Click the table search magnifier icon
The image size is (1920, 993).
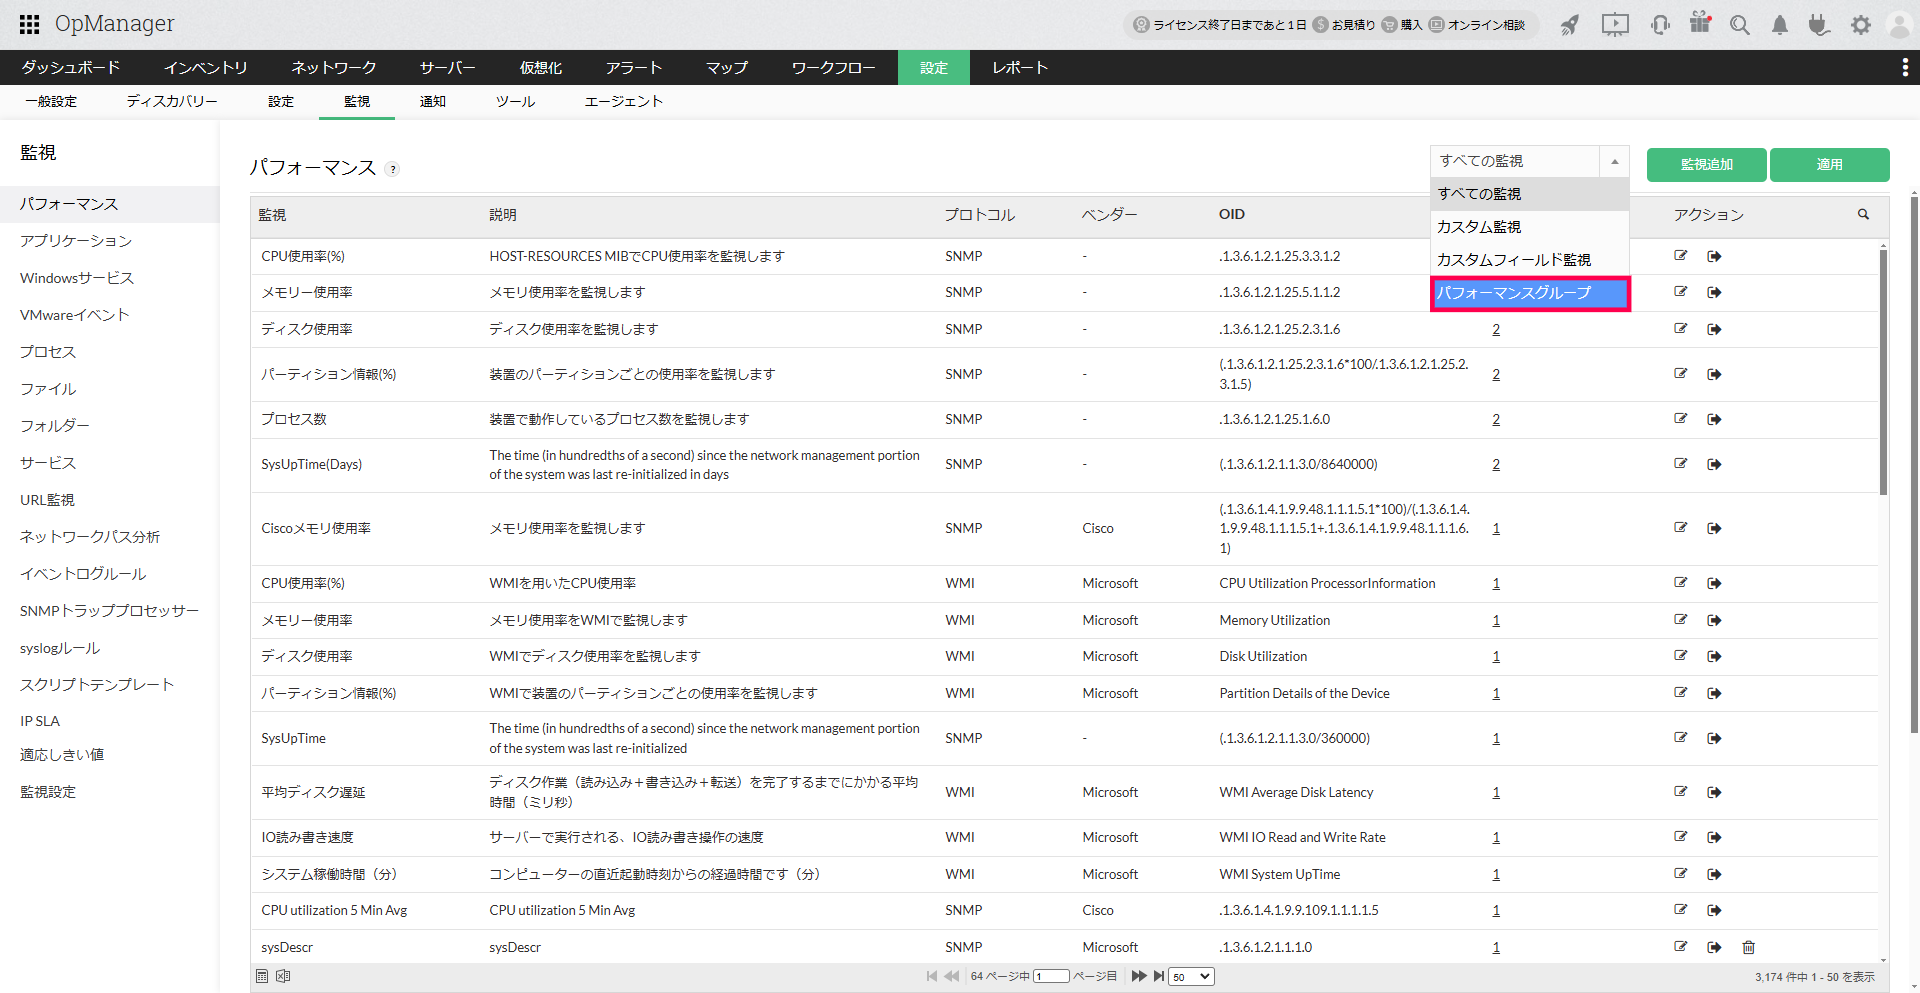pyautogui.click(x=1863, y=214)
